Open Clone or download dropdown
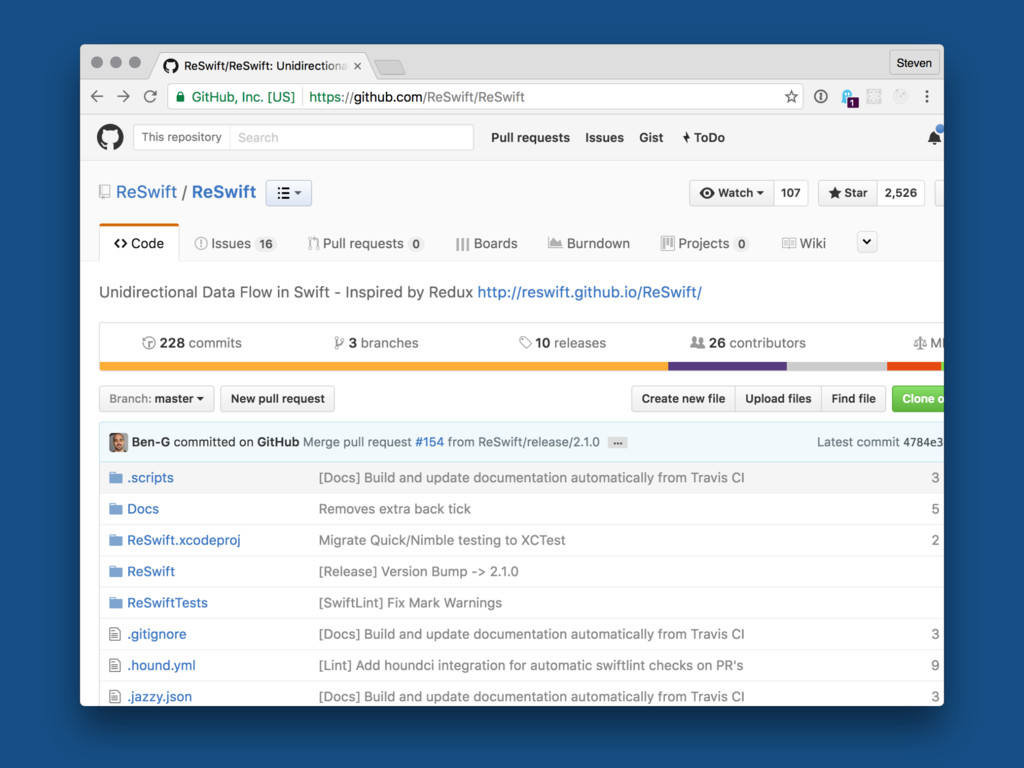1024x768 pixels. click(918, 398)
